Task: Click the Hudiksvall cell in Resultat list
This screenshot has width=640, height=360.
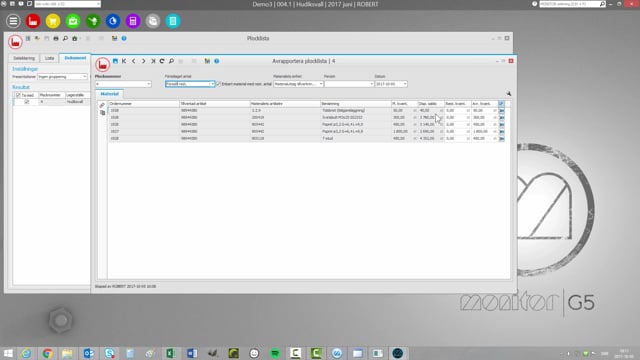Action: [x=77, y=102]
